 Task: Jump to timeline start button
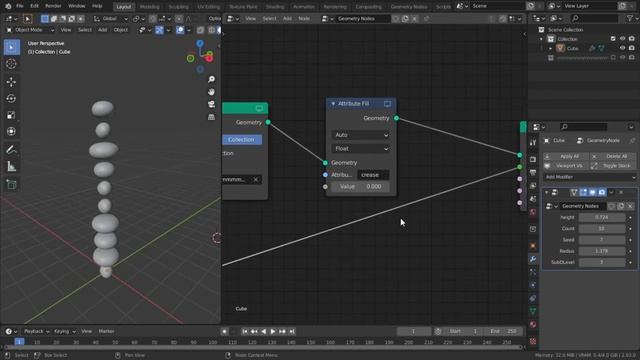click(244, 331)
